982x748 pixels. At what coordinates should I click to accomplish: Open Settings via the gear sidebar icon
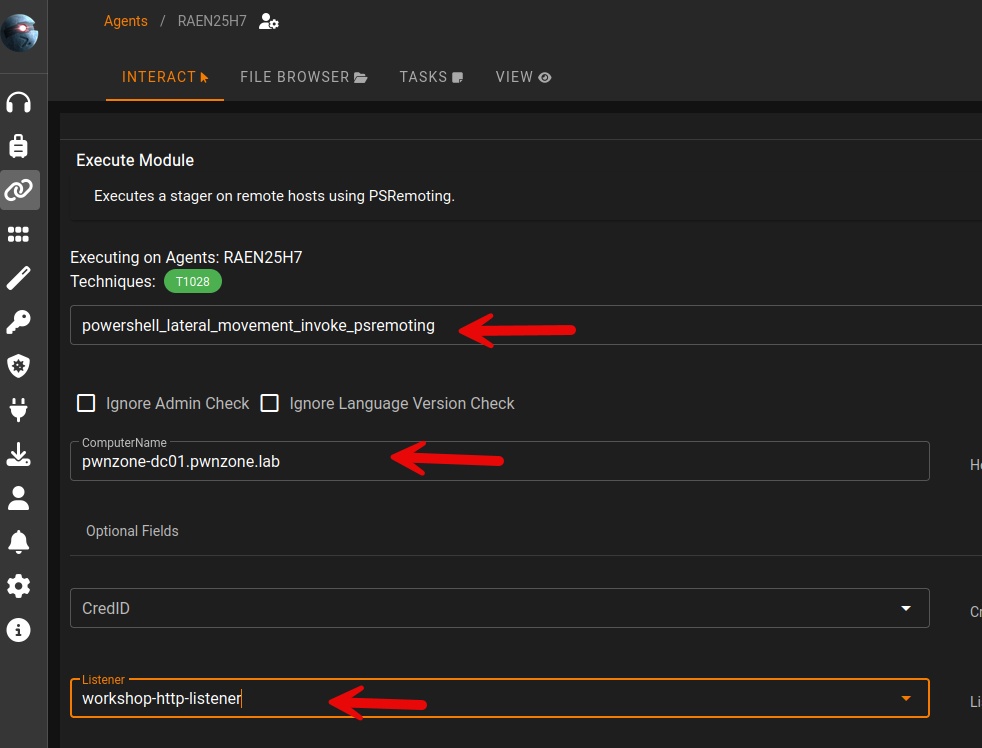click(19, 585)
